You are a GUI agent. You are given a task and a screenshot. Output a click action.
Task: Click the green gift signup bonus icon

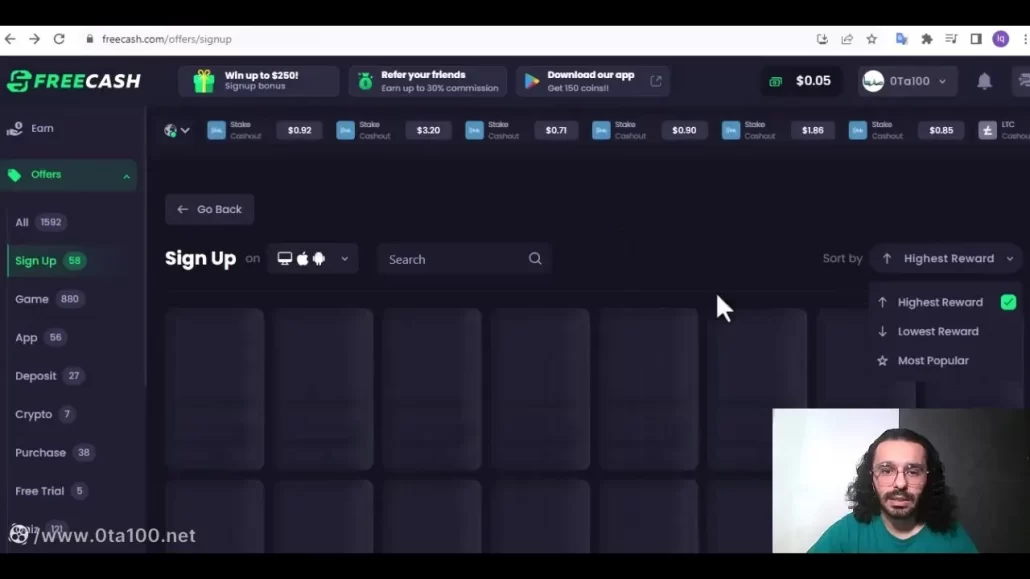tap(203, 81)
